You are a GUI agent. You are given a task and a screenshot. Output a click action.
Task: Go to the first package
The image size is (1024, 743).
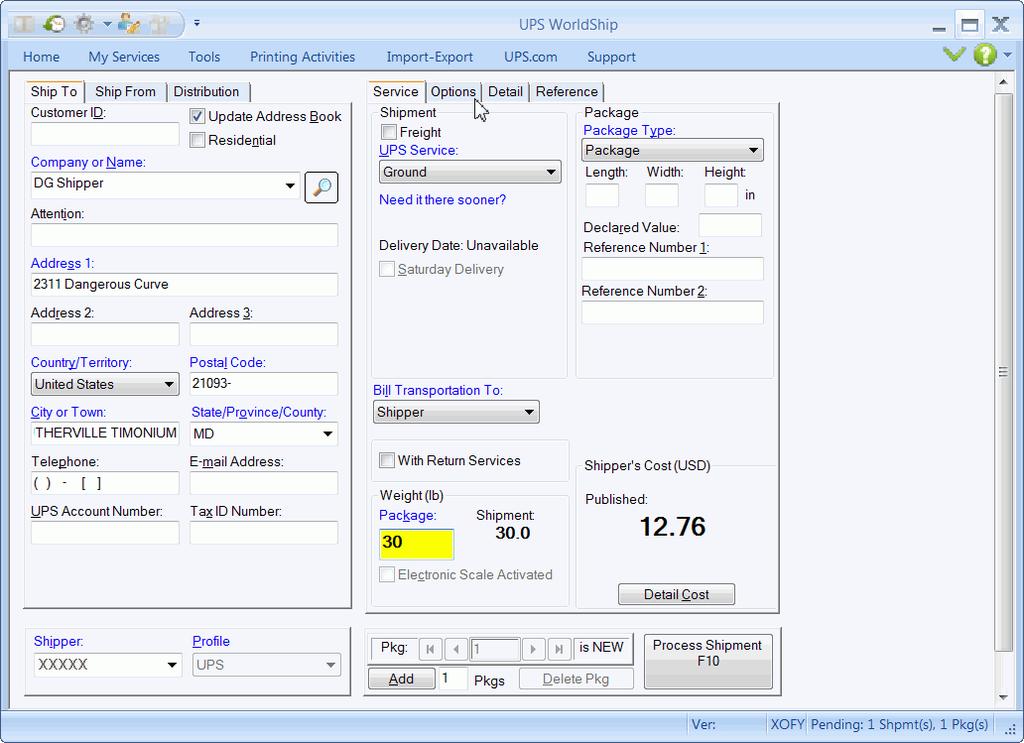coord(430,649)
